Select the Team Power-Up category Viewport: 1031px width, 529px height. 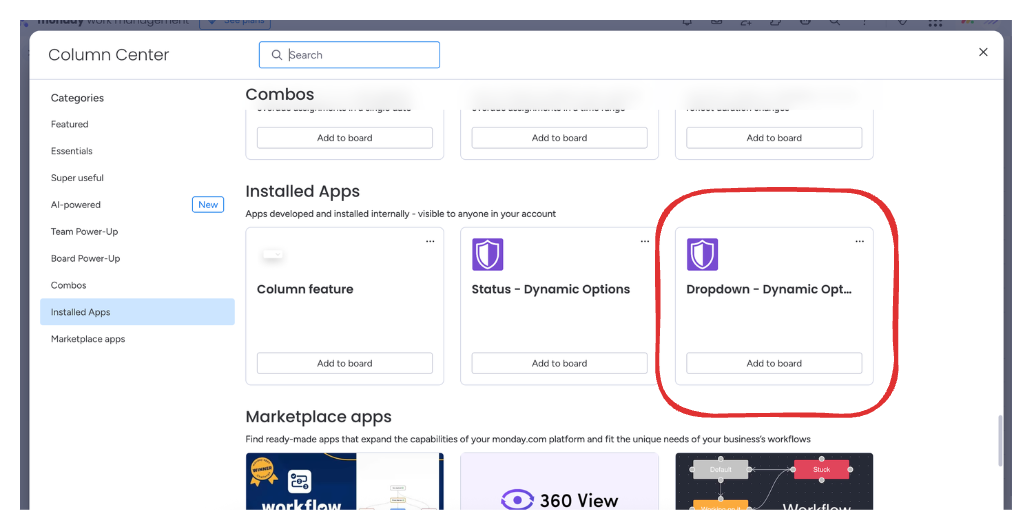click(x=84, y=232)
